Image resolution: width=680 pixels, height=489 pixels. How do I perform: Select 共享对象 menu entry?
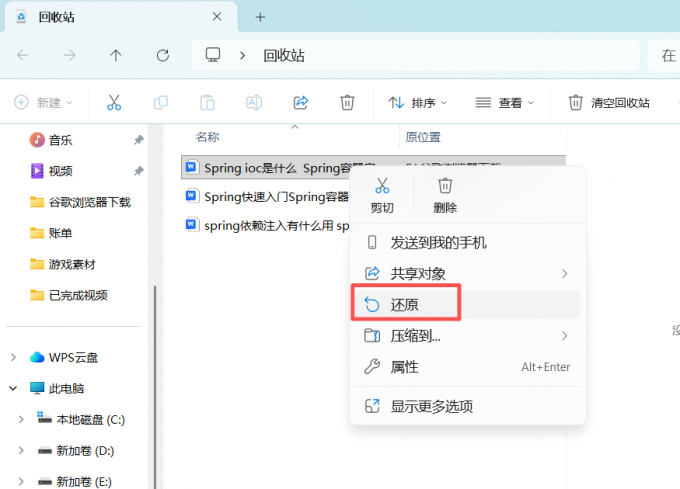point(468,274)
